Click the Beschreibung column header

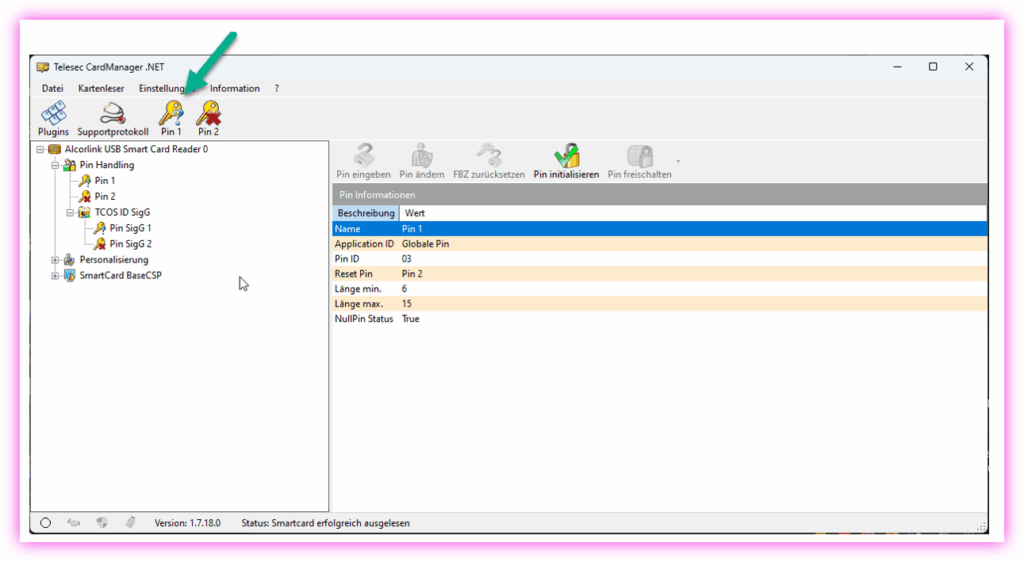(366, 213)
